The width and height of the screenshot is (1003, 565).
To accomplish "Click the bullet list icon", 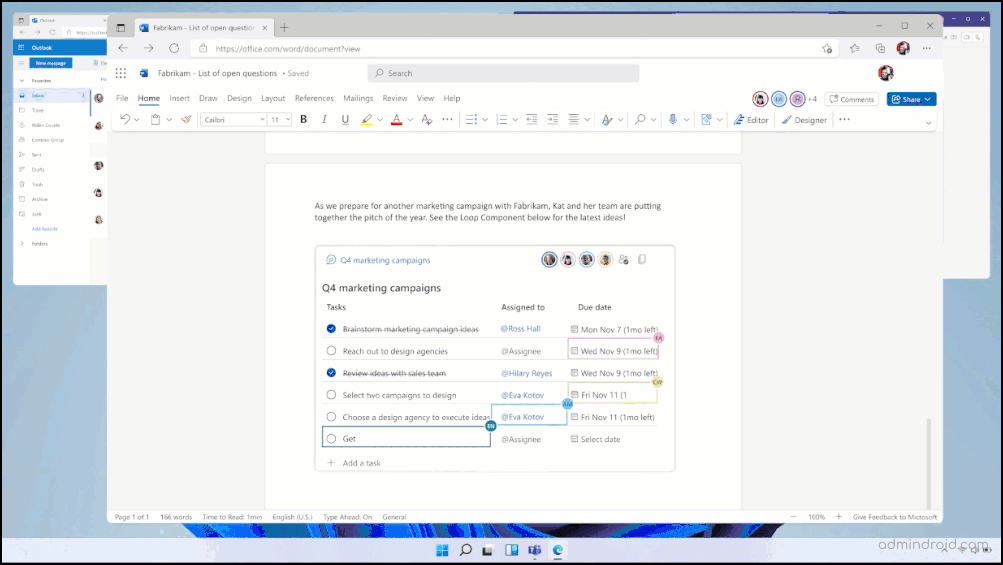I will pos(471,119).
